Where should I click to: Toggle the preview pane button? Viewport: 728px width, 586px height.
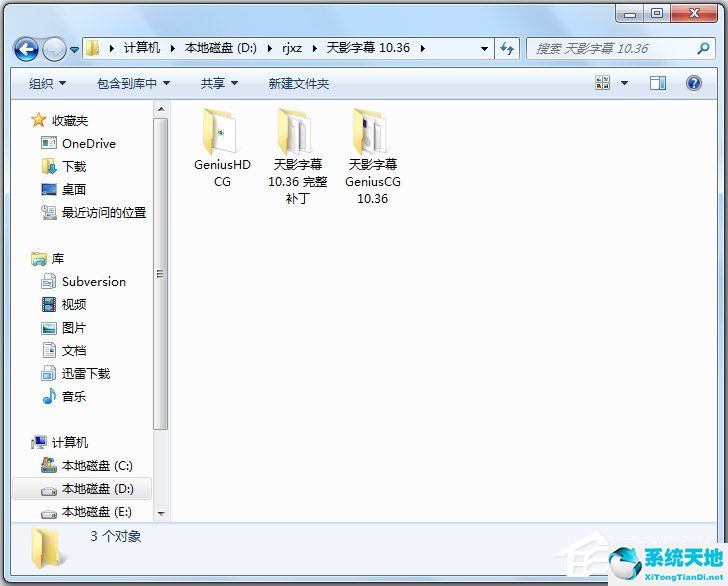(x=657, y=83)
